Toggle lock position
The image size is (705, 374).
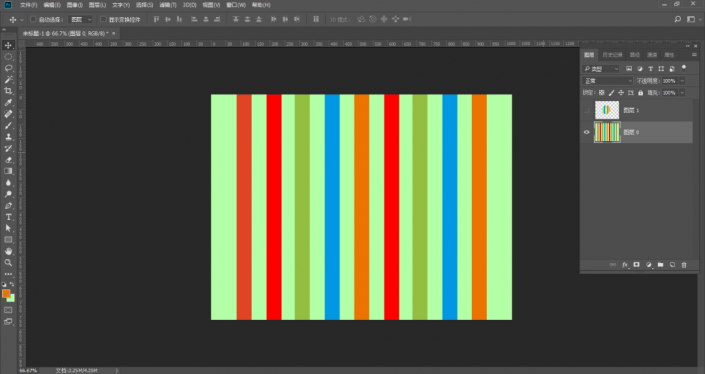click(x=621, y=93)
